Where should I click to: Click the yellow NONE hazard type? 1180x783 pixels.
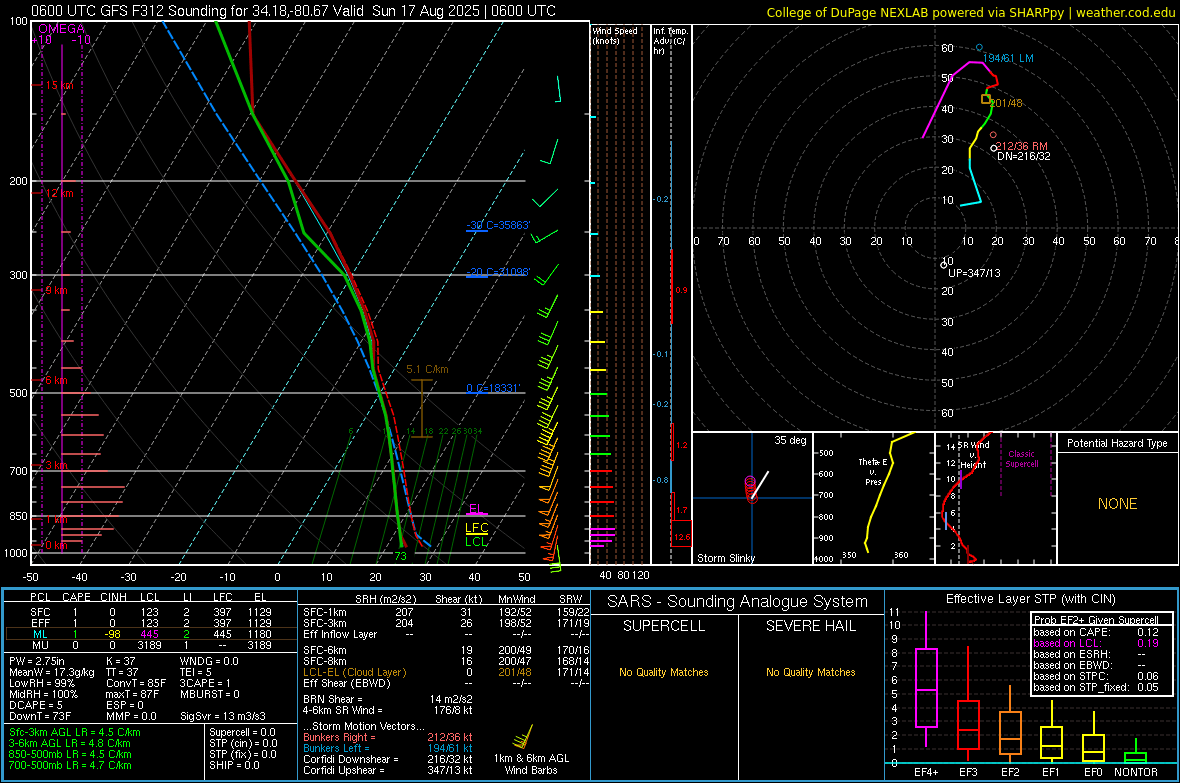click(x=1118, y=504)
